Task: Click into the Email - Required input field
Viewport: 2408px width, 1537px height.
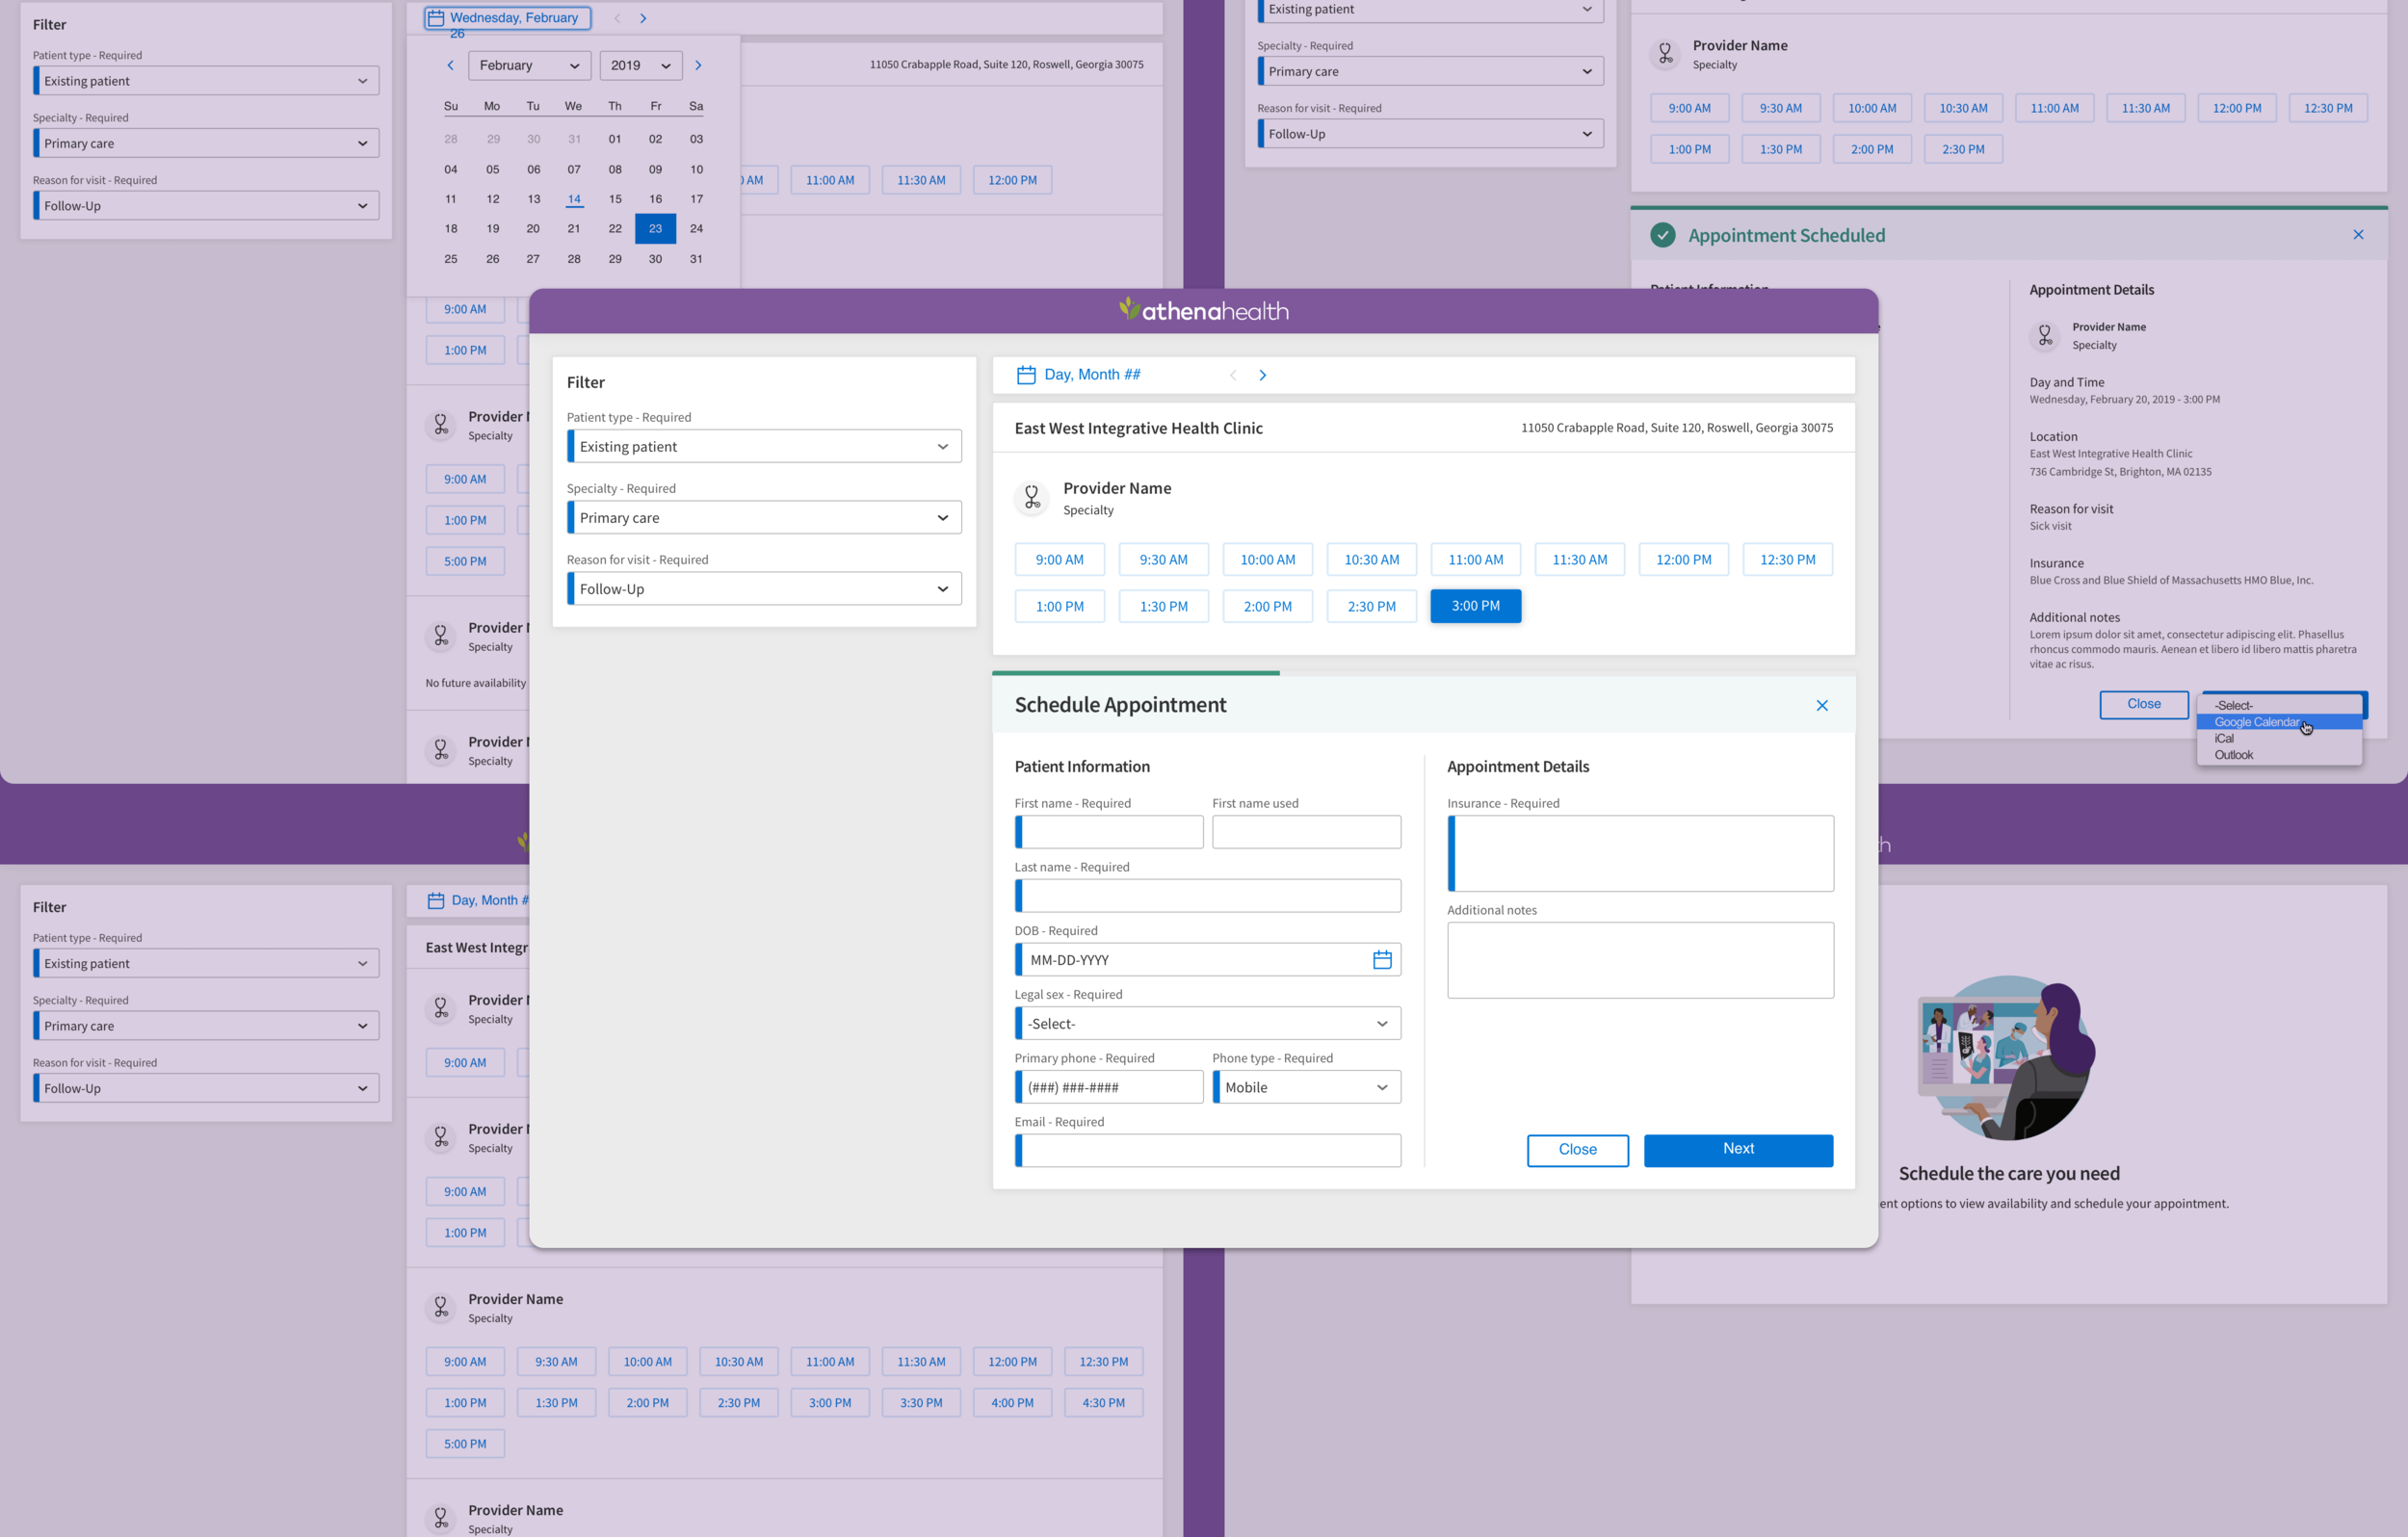Action: pyautogui.click(x=1209, y=1151)
